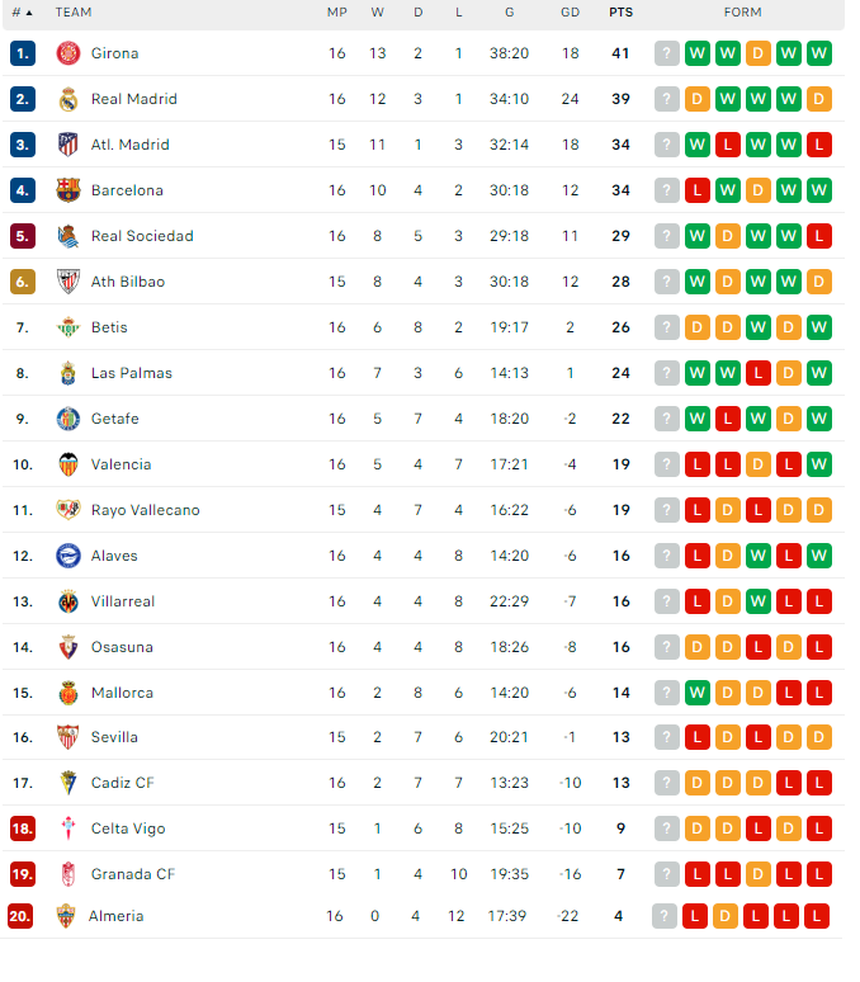Sort standings by PTS column header

pyautogui.click(x=620, y=13)
